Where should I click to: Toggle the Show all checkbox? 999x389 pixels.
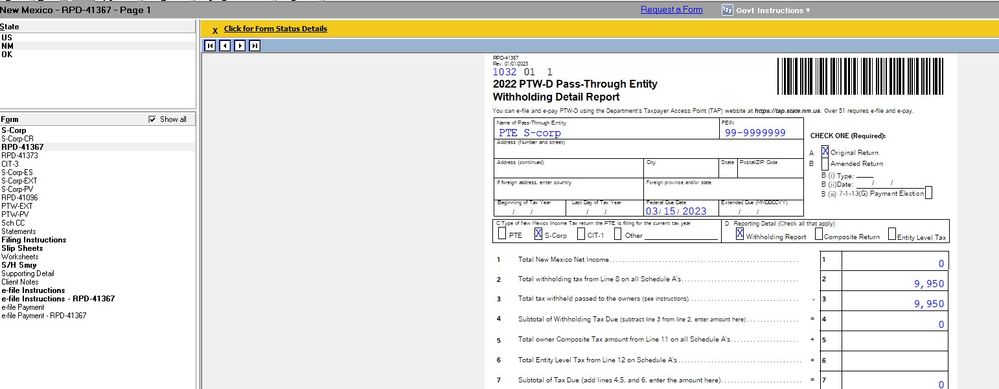[x=152, y=119]
